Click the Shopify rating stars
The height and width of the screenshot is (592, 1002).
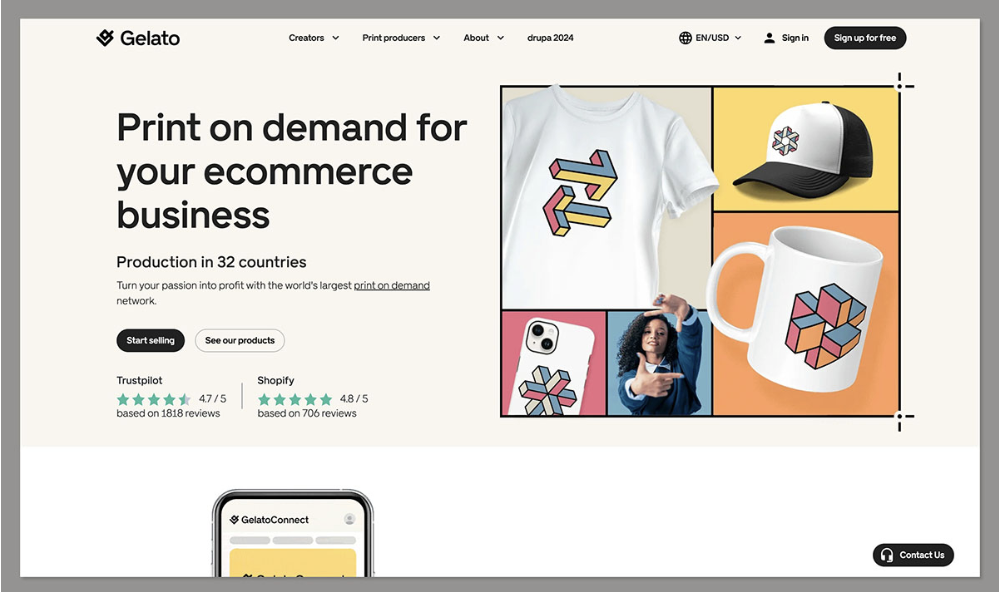295,399
